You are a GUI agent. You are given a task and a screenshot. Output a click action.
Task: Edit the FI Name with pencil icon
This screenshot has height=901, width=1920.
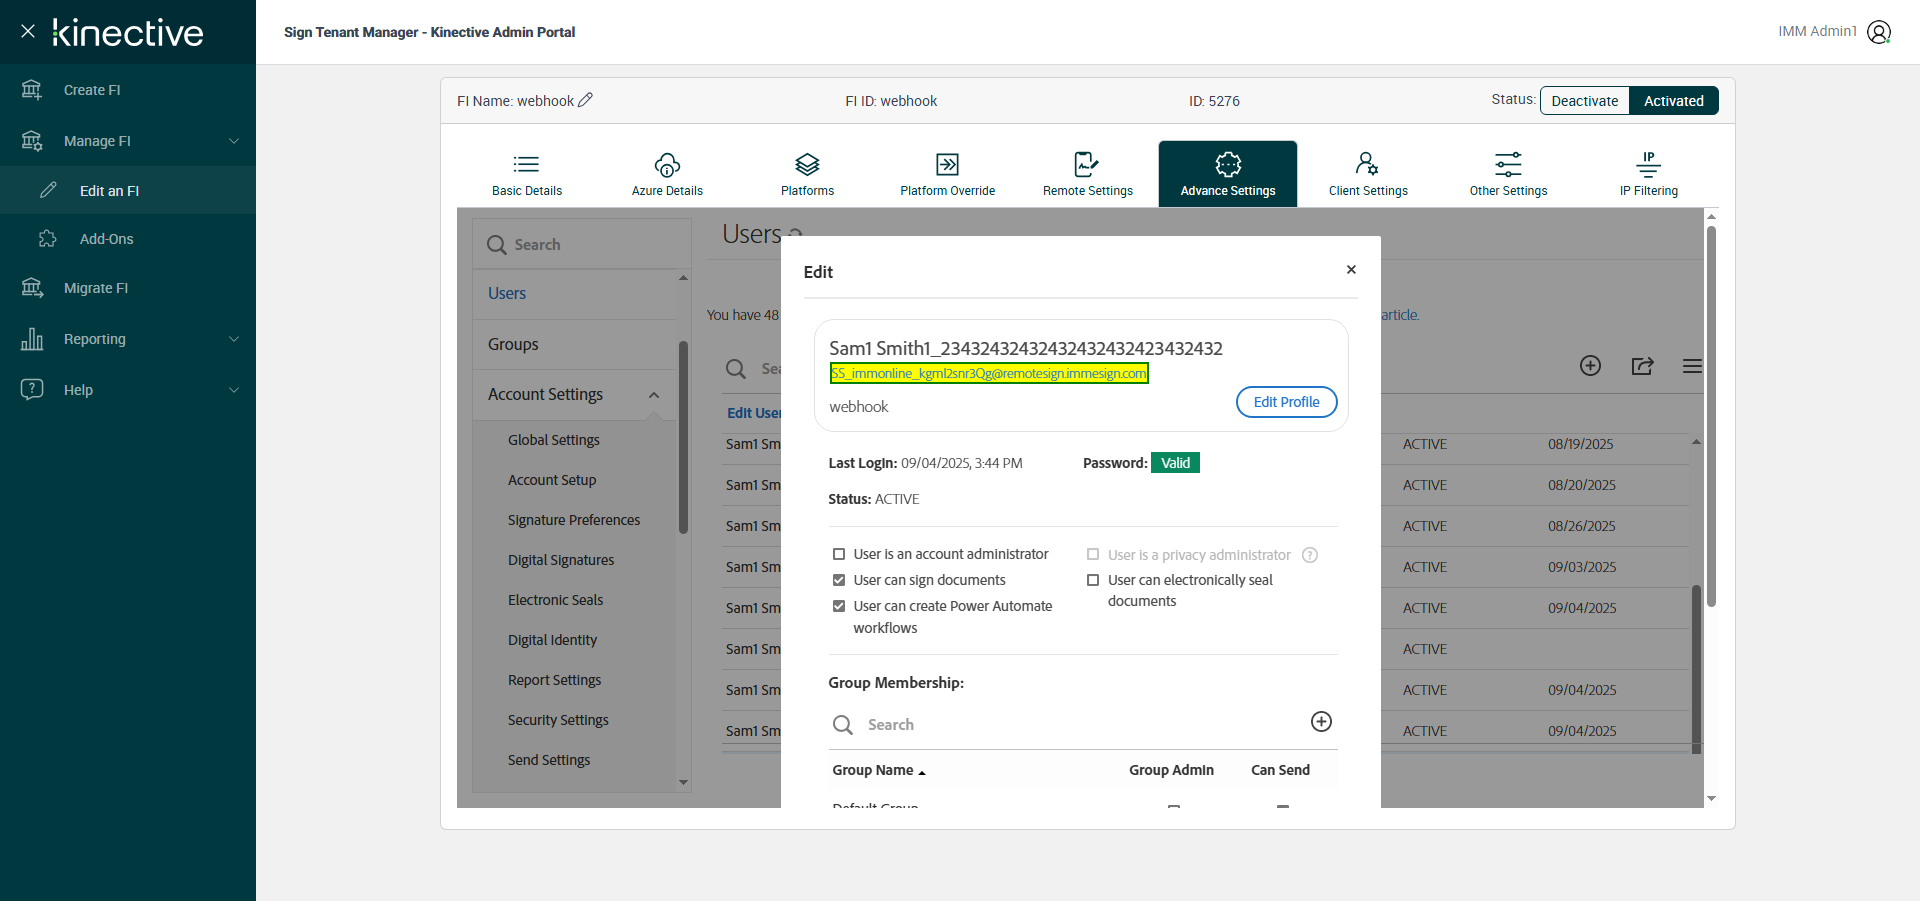click(586, 100)
